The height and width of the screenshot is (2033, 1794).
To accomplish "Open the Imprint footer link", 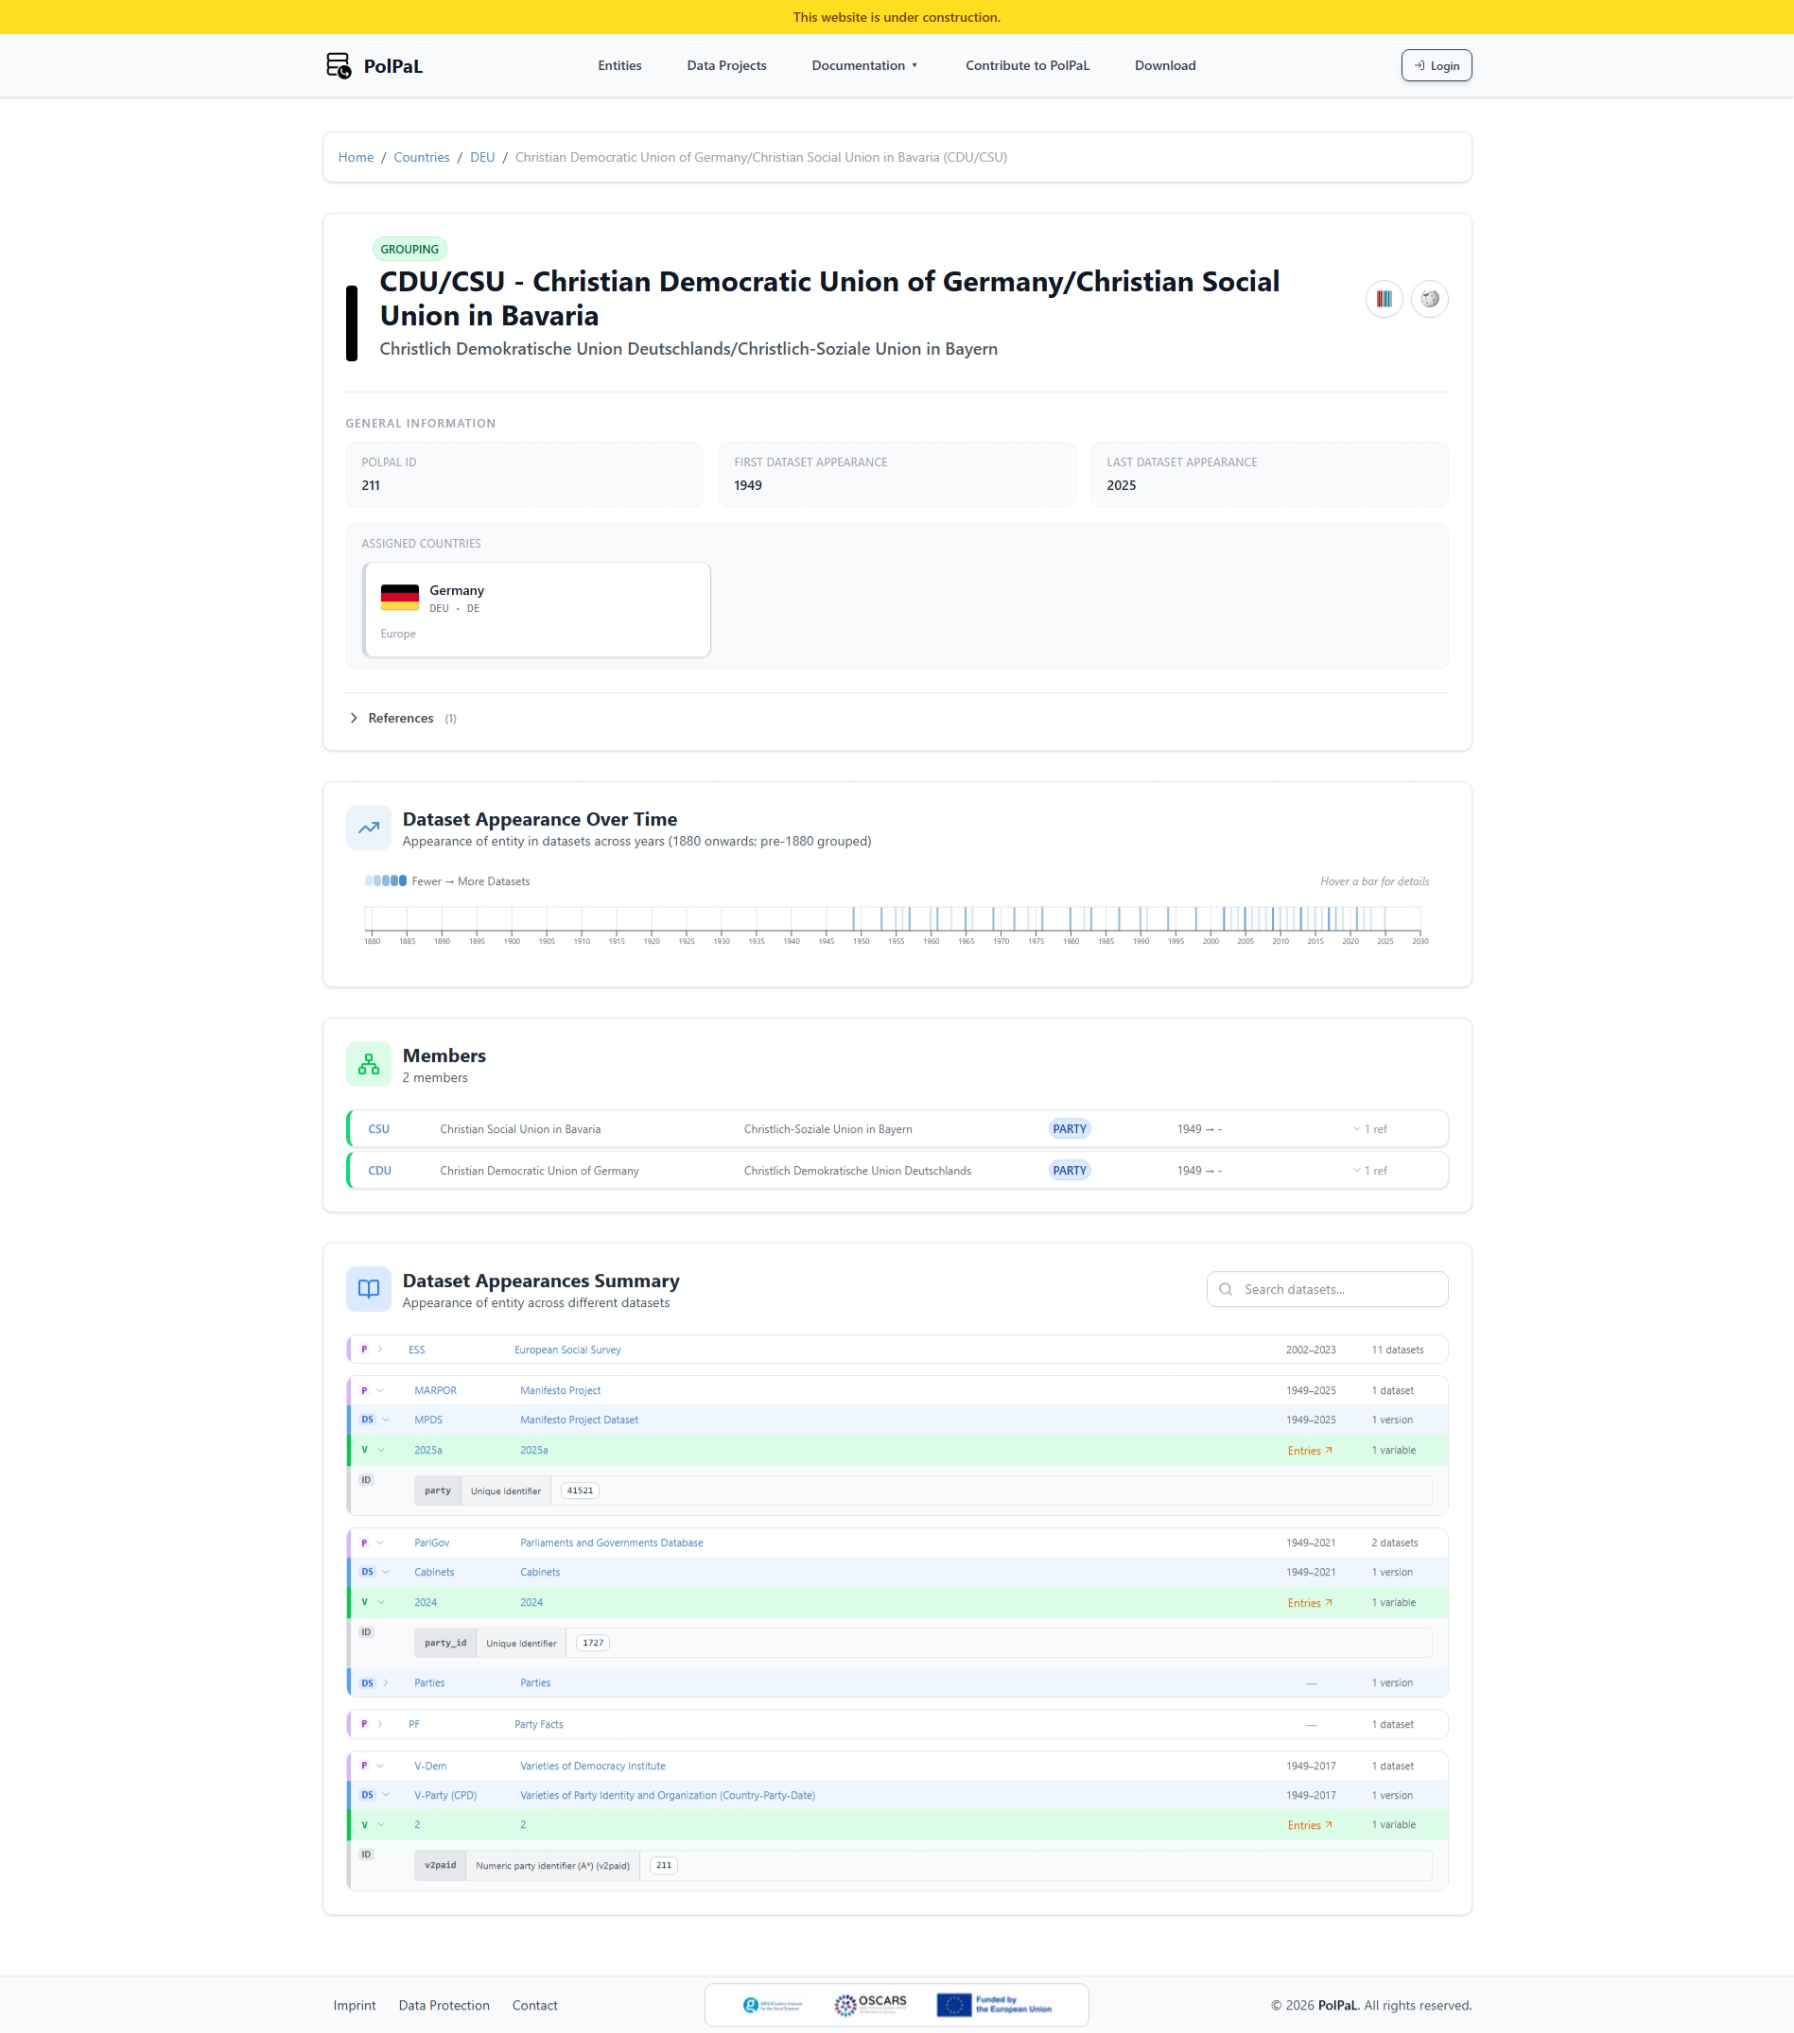I will point(355,2005).
